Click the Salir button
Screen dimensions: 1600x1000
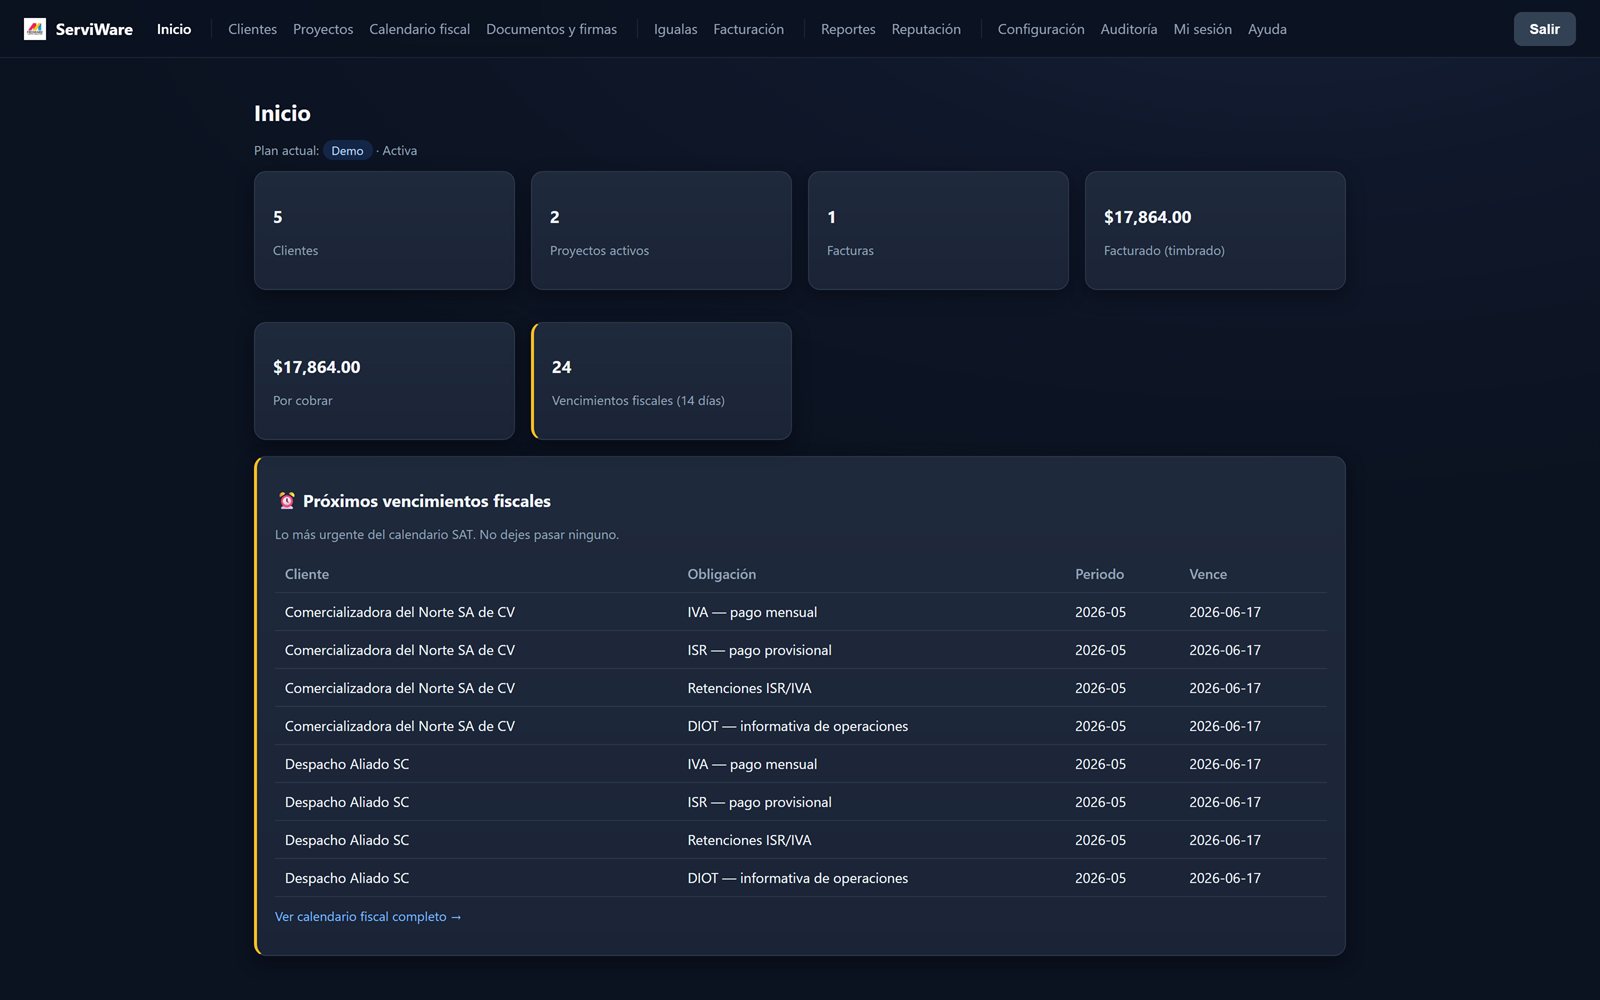[1544, 29]
